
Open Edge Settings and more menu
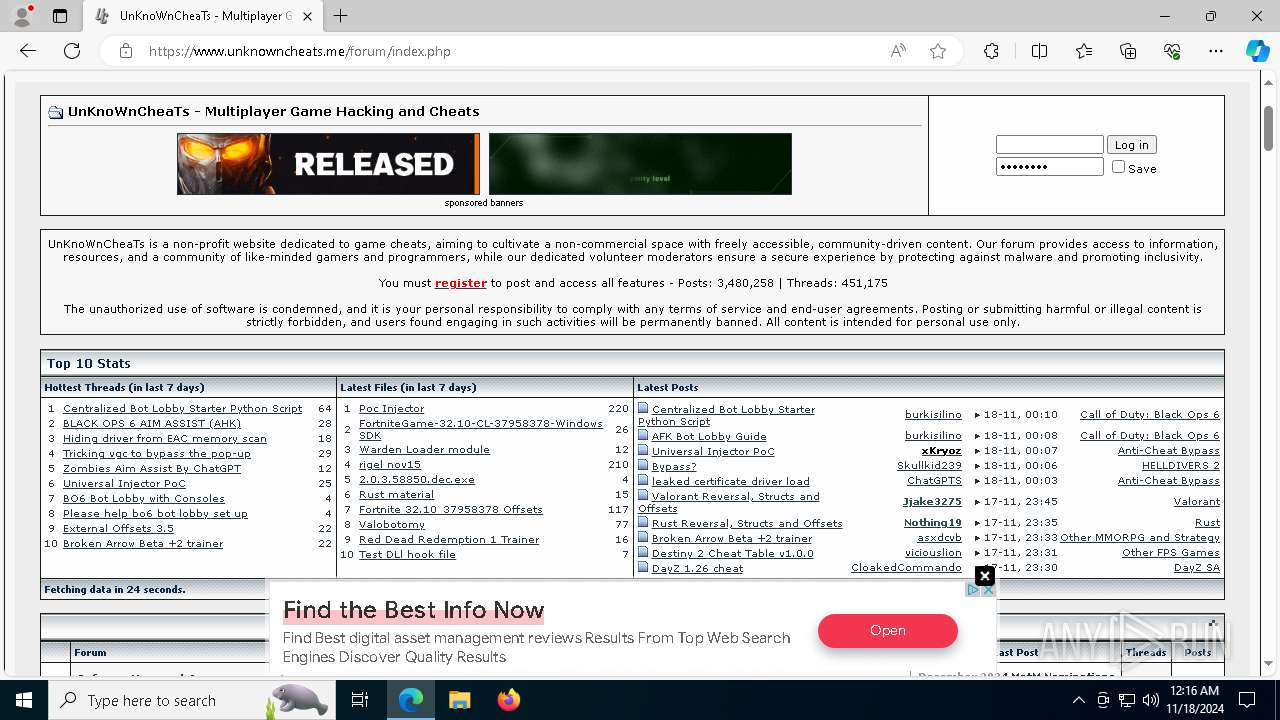tap(1216, 51)
